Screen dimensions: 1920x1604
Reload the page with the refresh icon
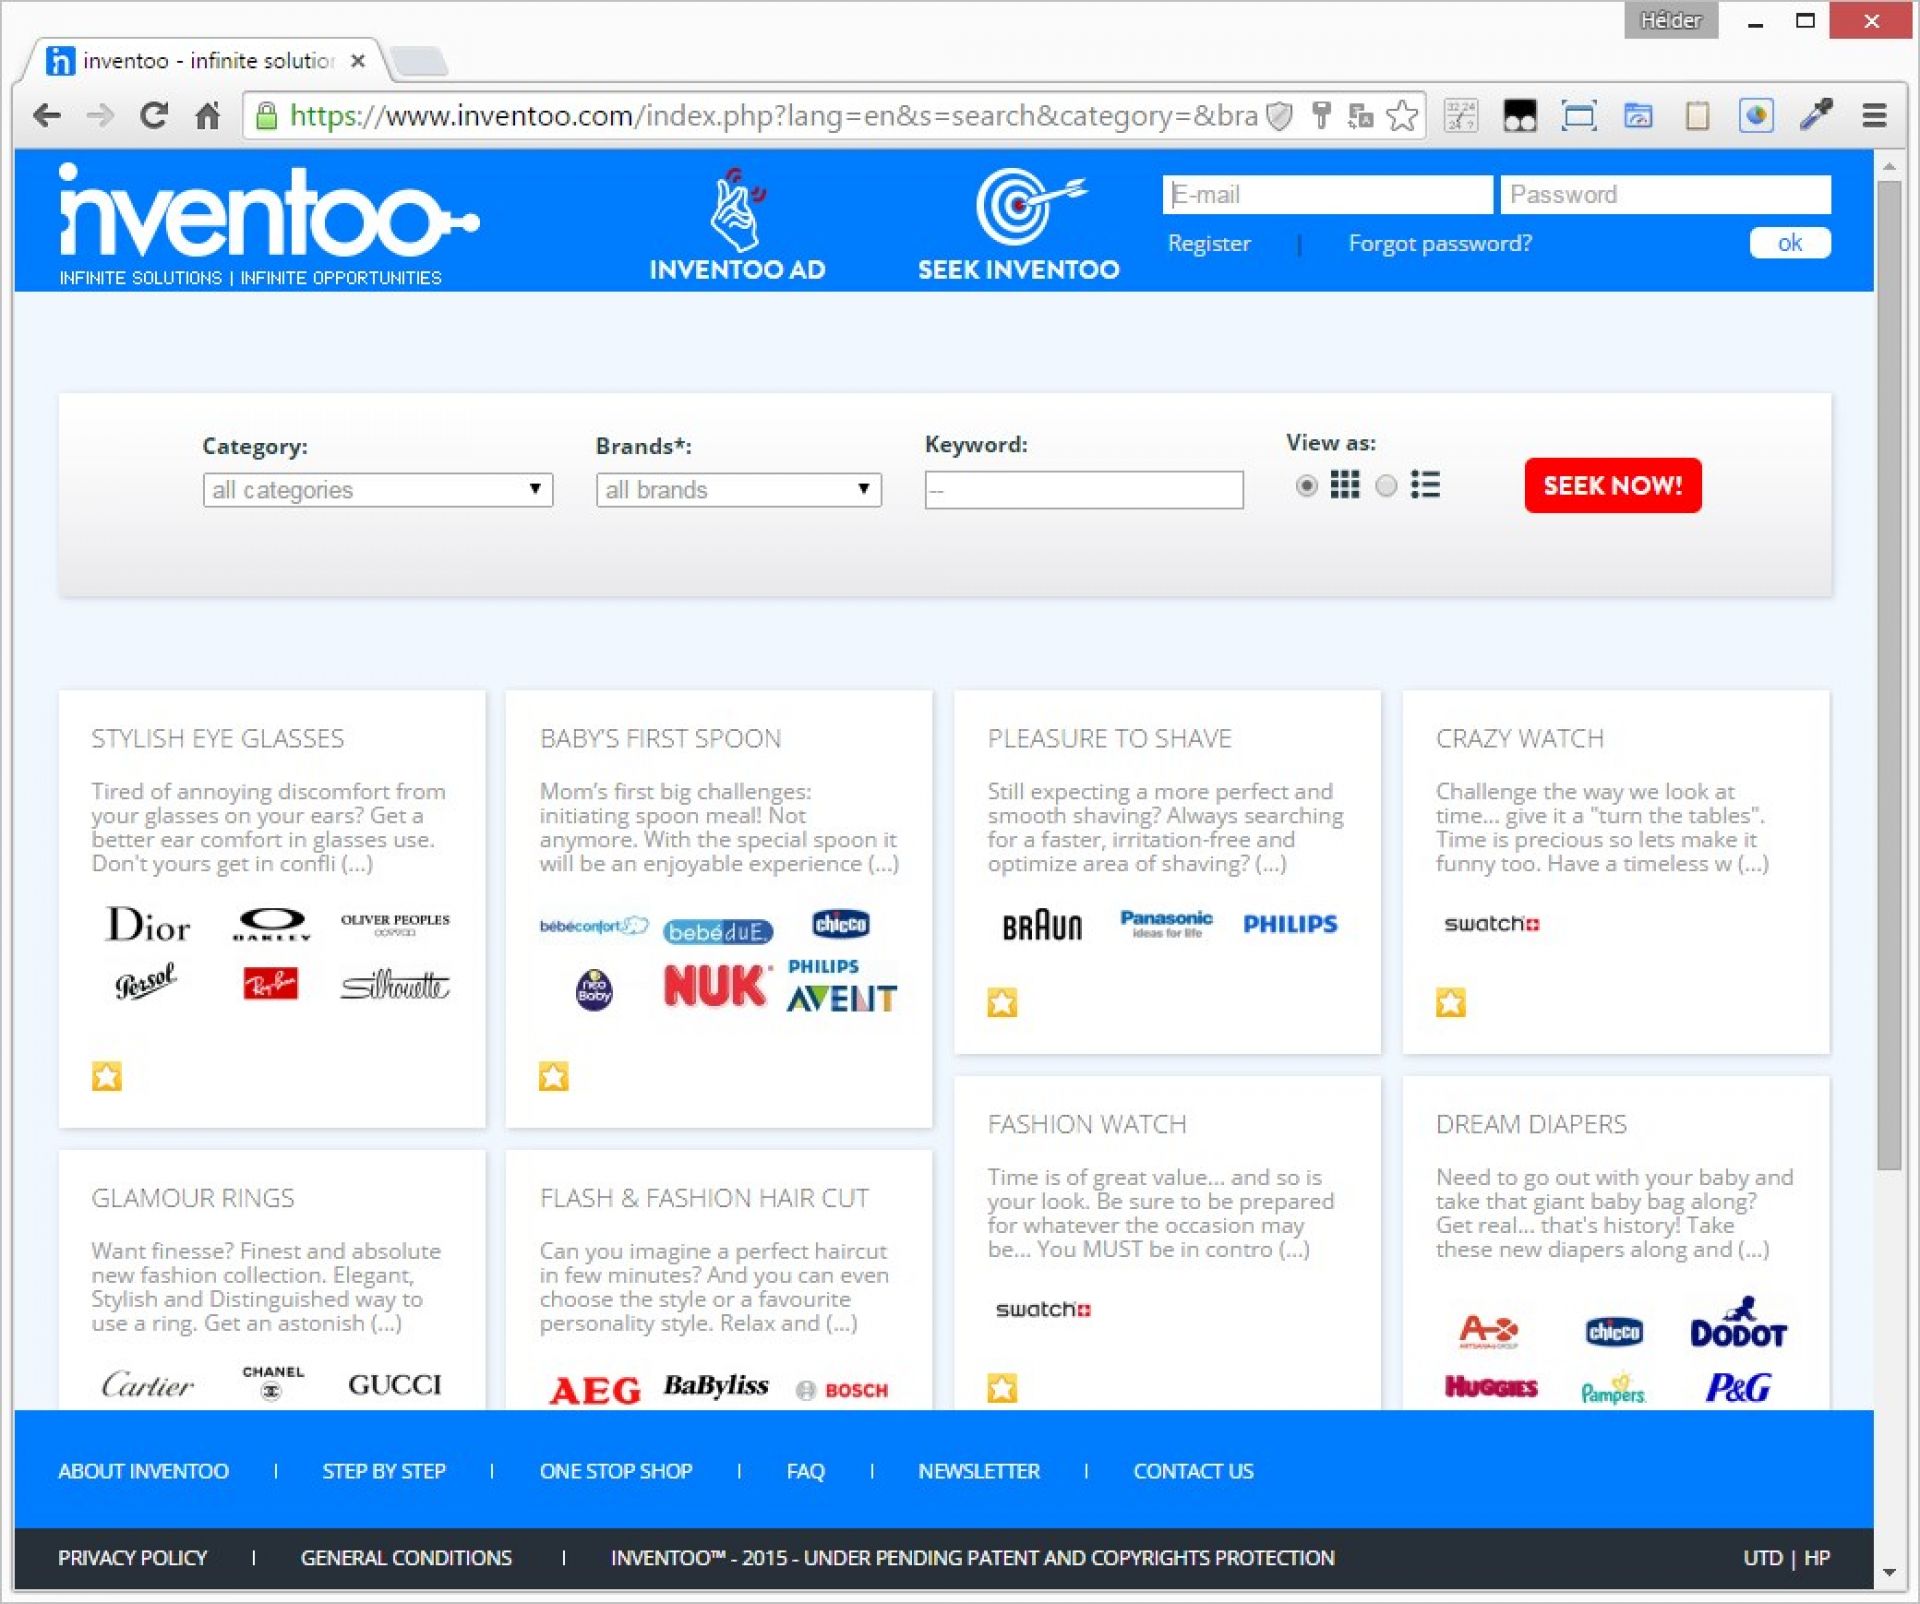pos(154,116)
